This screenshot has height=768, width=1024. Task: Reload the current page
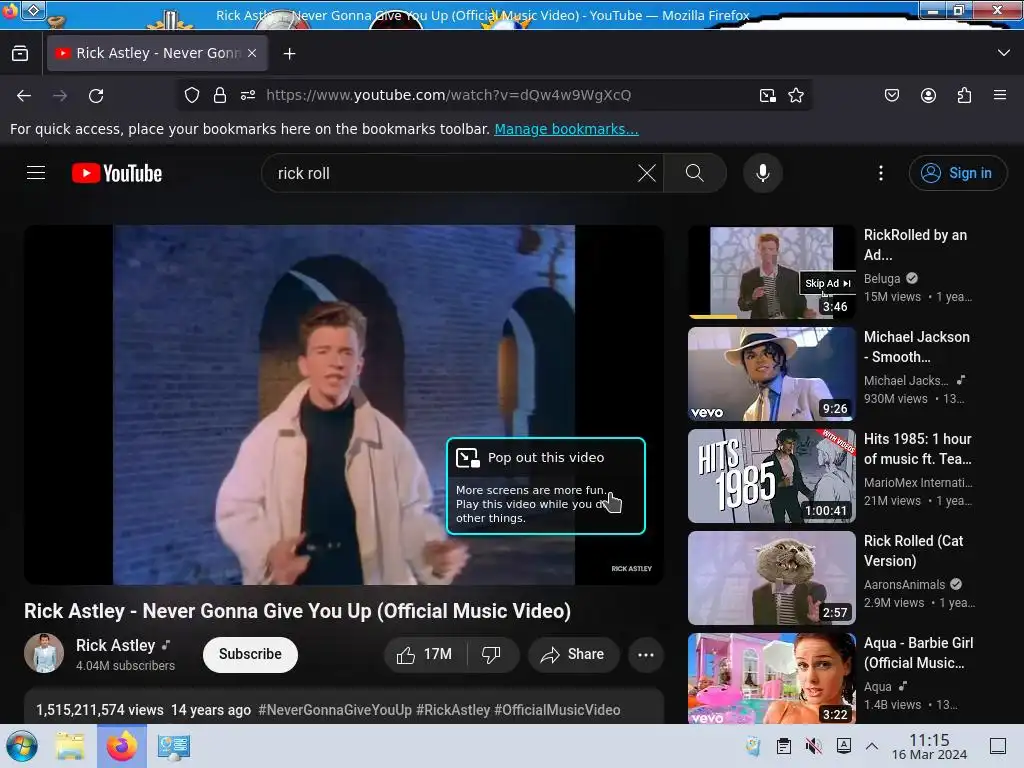click(96, 95)
